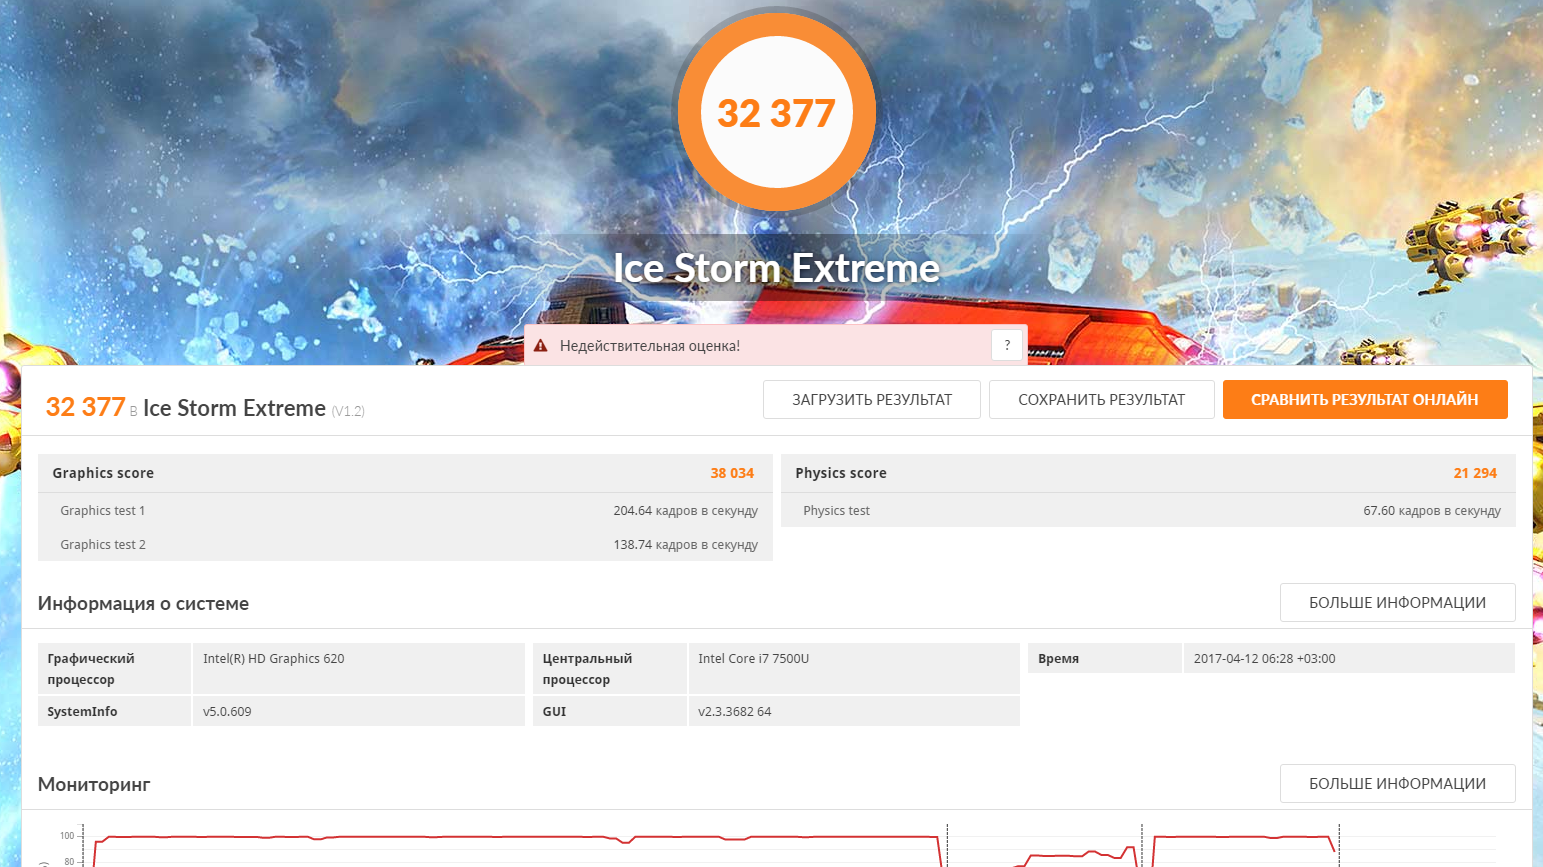Click the 100 label on the chart axis
Screen dimensions: 1543x867
(67, 835)
